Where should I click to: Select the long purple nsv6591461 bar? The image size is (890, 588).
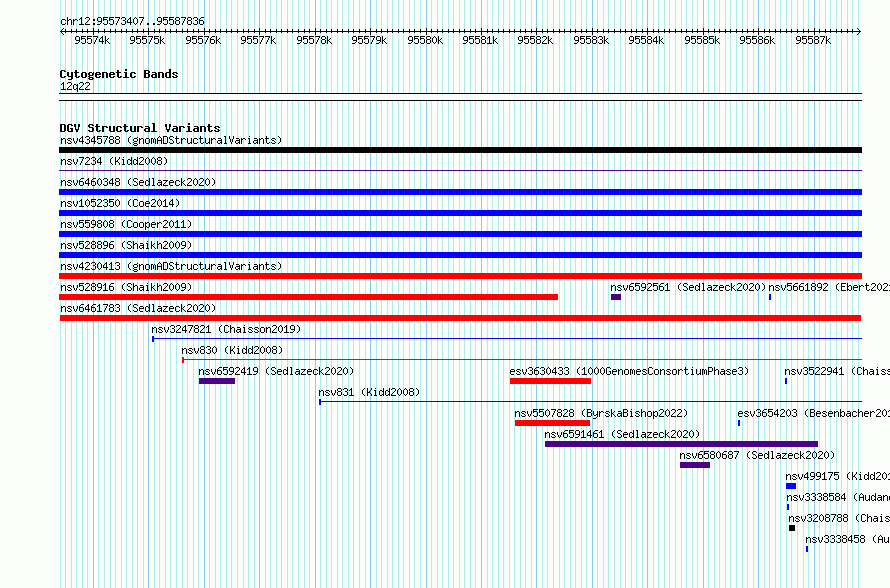[x=681, y=444]
